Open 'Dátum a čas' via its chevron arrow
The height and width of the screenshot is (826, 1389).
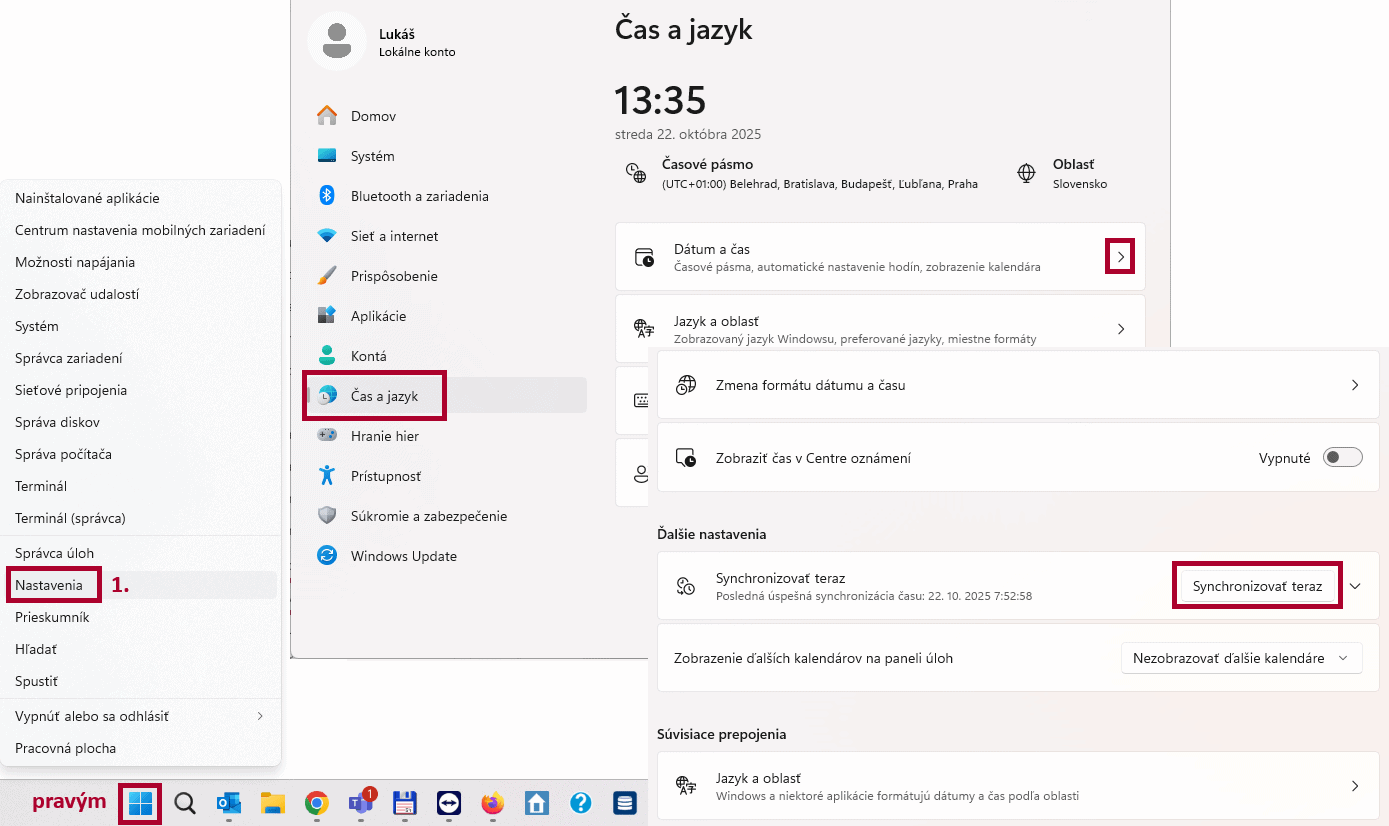pyautogui.click(x=1120, y=257)
